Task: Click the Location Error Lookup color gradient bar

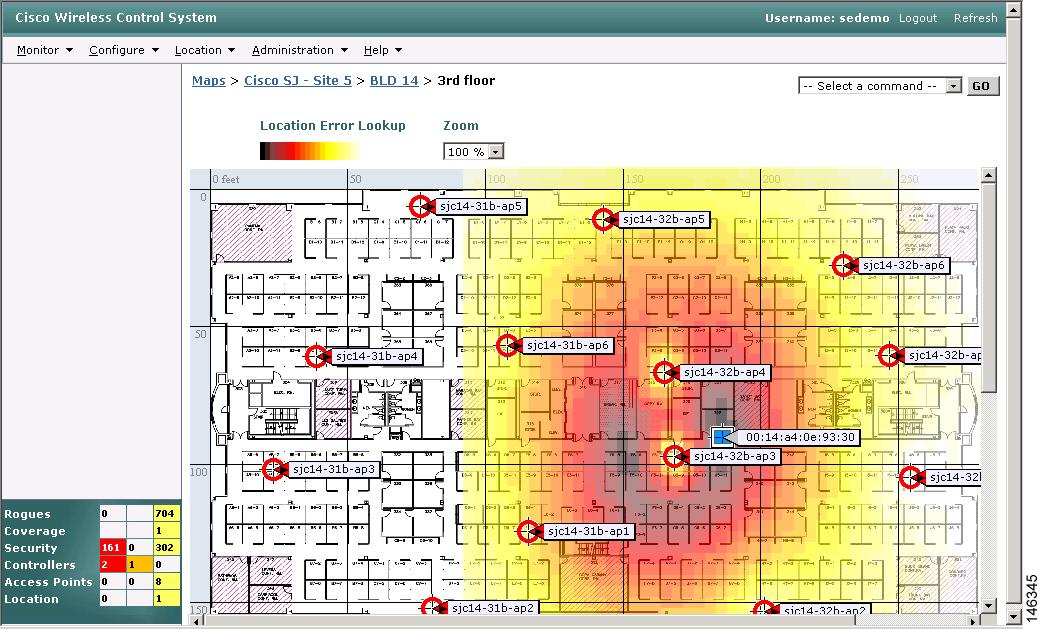Action: (x=309, y=151)
